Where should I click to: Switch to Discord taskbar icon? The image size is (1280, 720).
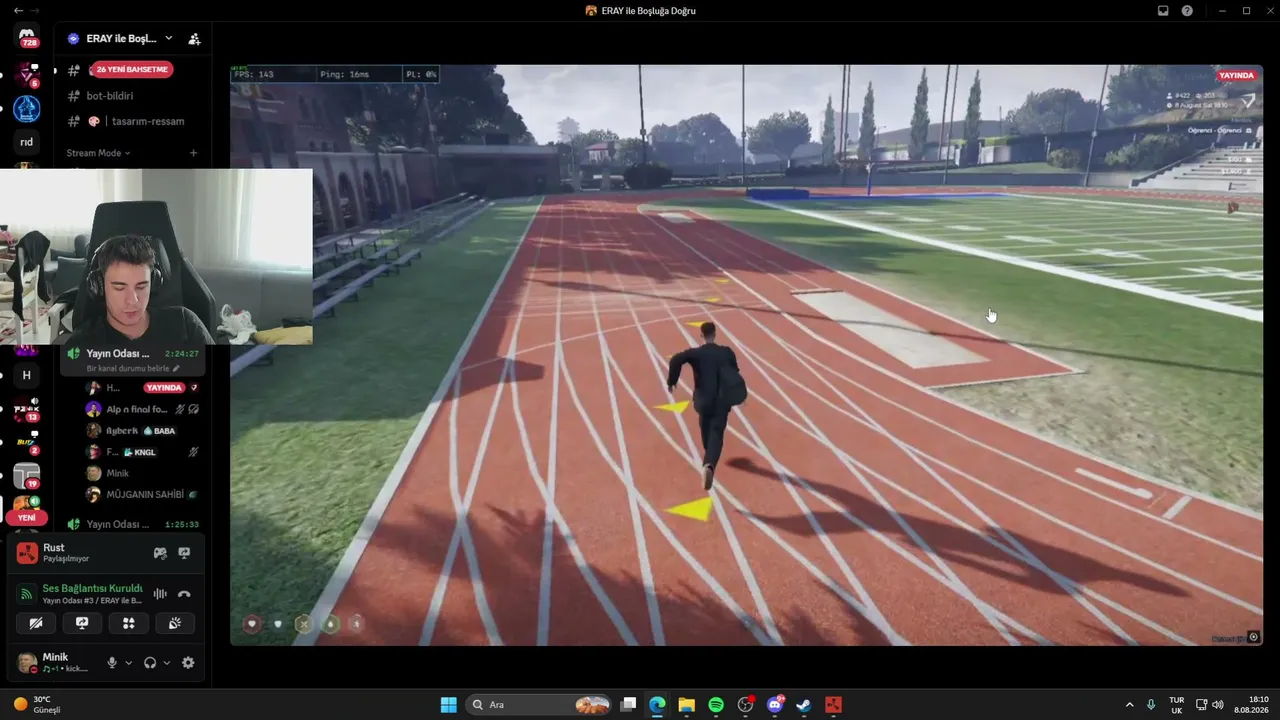pos(775,705)
